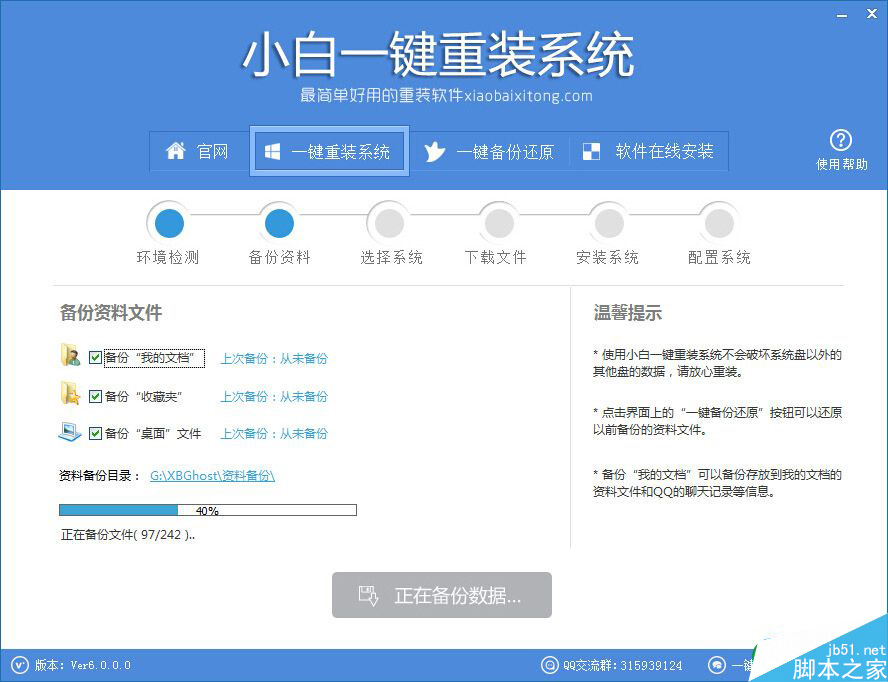Click the Windows logo on 一键重装系统 tab
Screen dimensions: 888x682
click(x=271, y=150)
